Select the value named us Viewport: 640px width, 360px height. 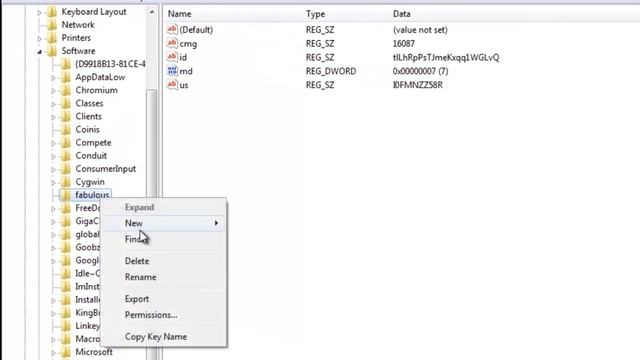point(184,85)
